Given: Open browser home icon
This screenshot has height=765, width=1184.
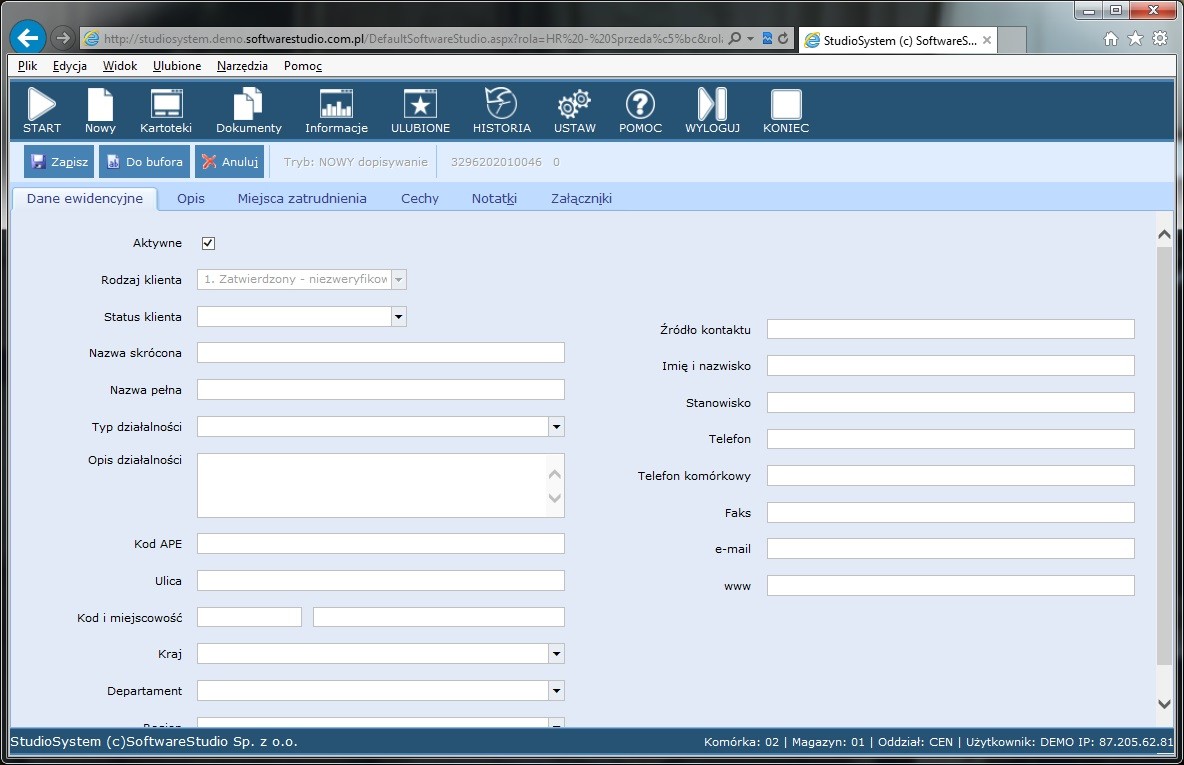Looking at the screenshot, I should point(1111,39).
